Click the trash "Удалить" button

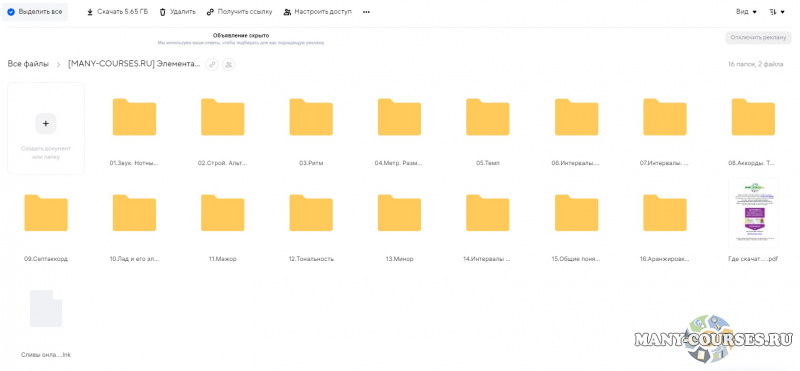click(x=178, y=12)
